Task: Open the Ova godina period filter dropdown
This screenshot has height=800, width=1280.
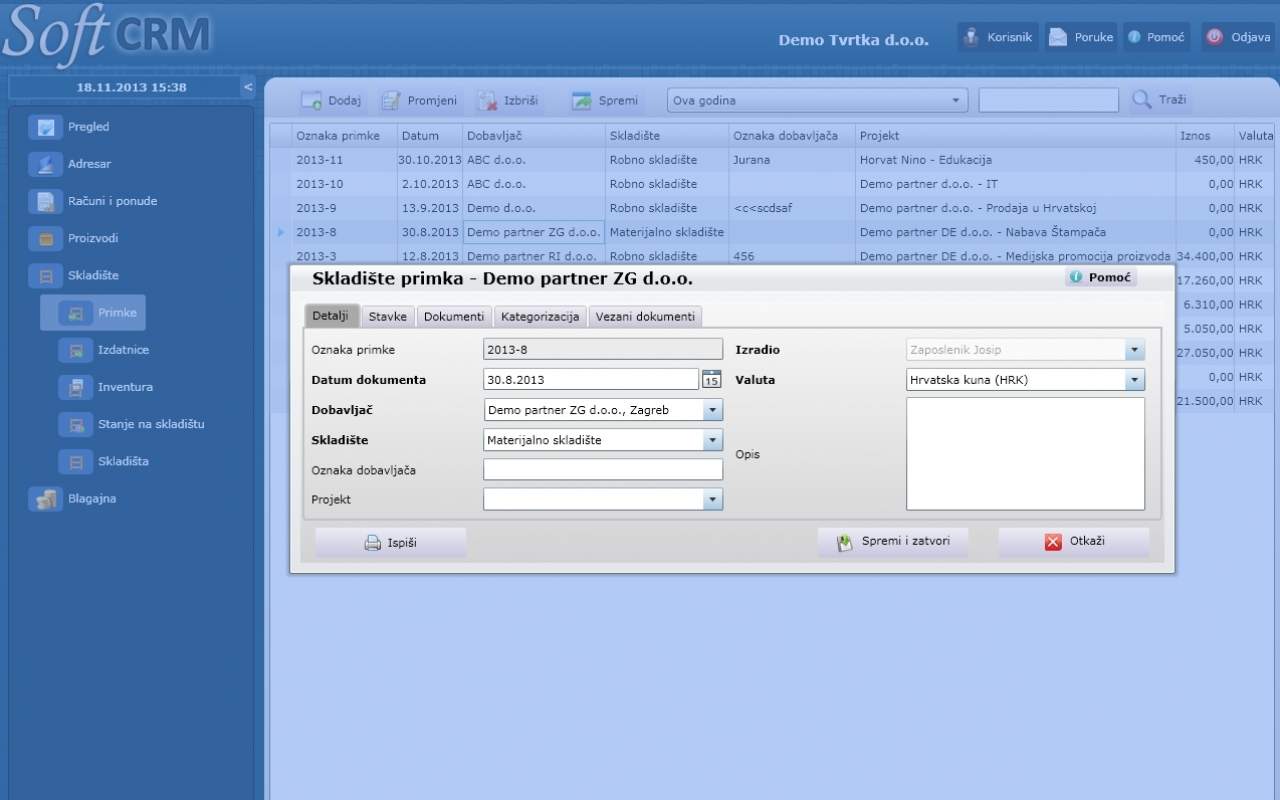Action: (957, 101)
